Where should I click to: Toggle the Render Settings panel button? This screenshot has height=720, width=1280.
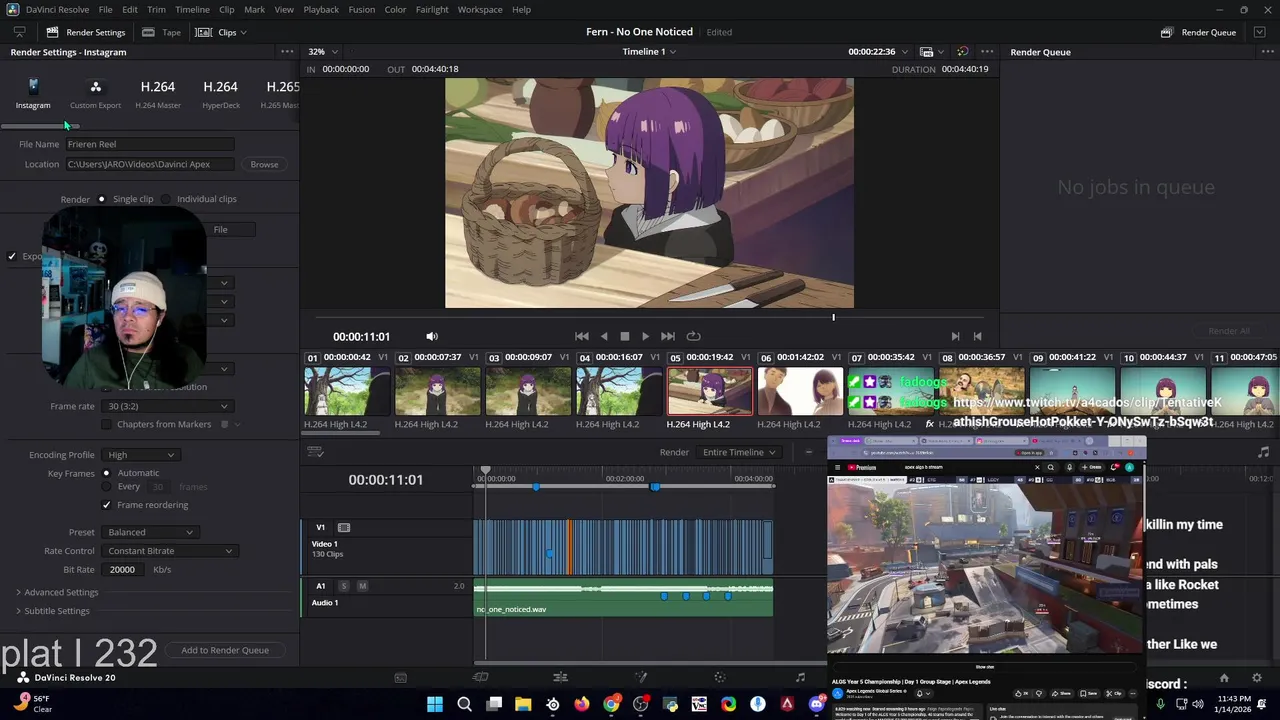point(86,32)
